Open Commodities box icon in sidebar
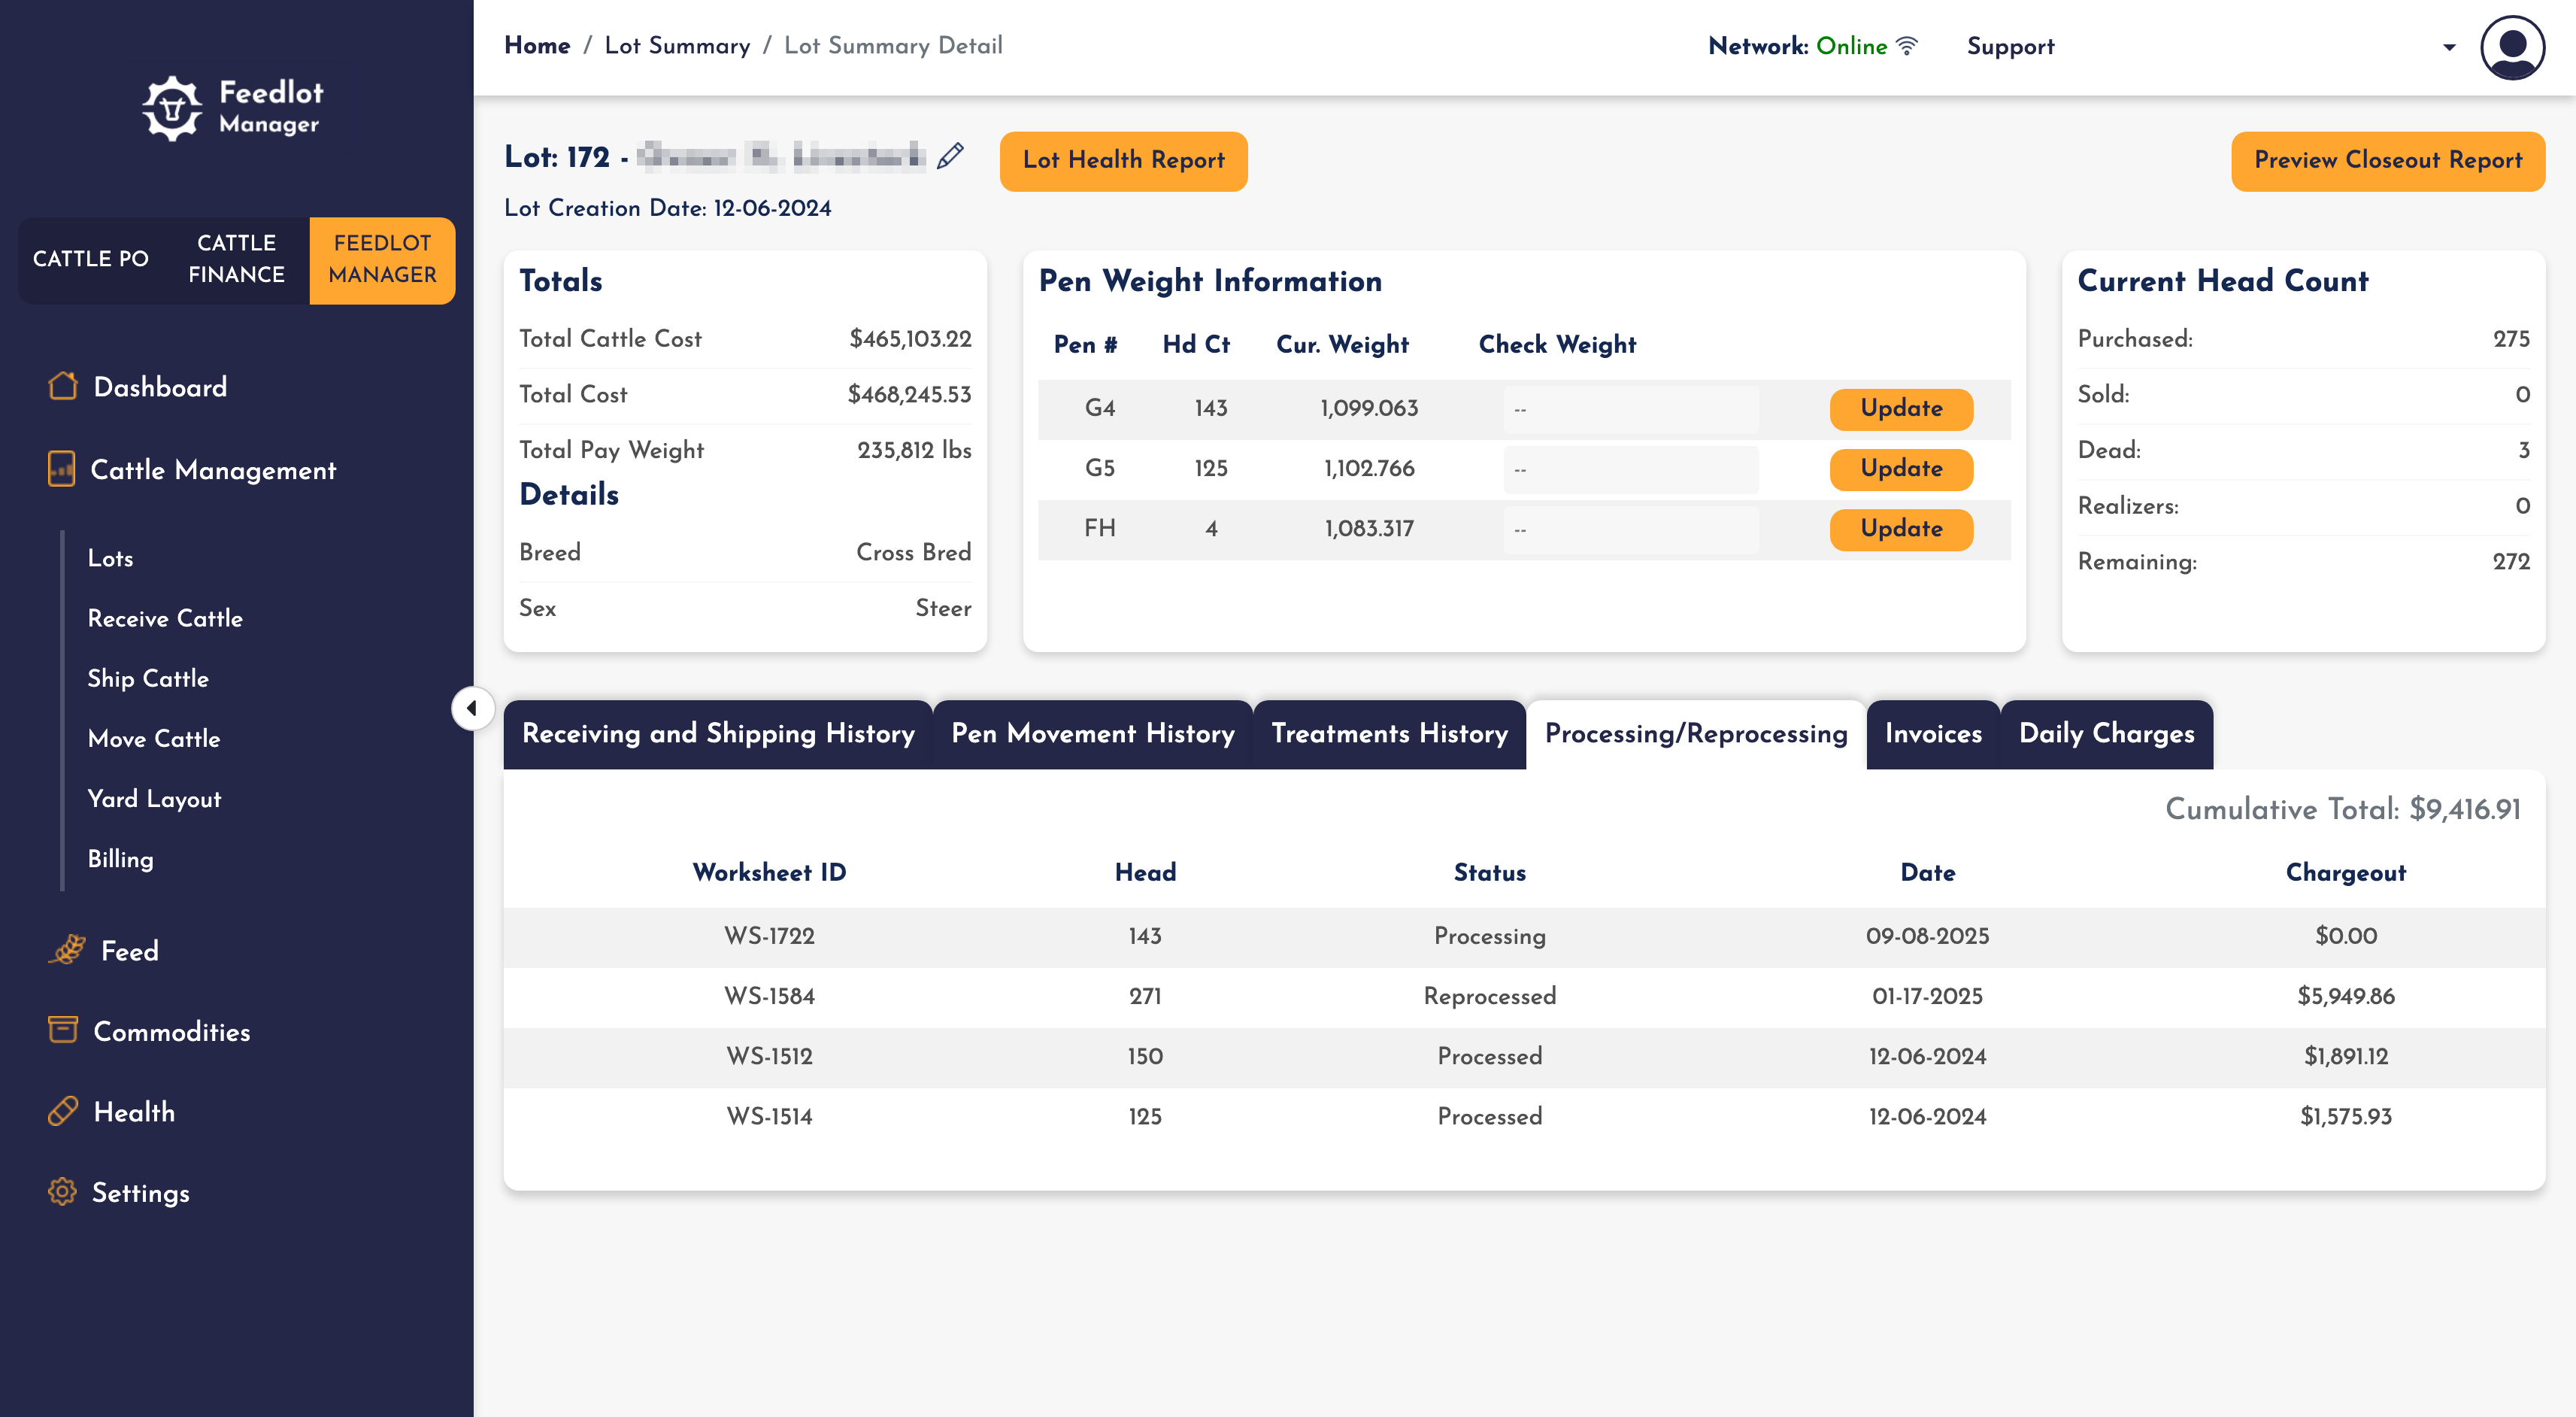2576x1417 pixels. (x=62, y=1029)
